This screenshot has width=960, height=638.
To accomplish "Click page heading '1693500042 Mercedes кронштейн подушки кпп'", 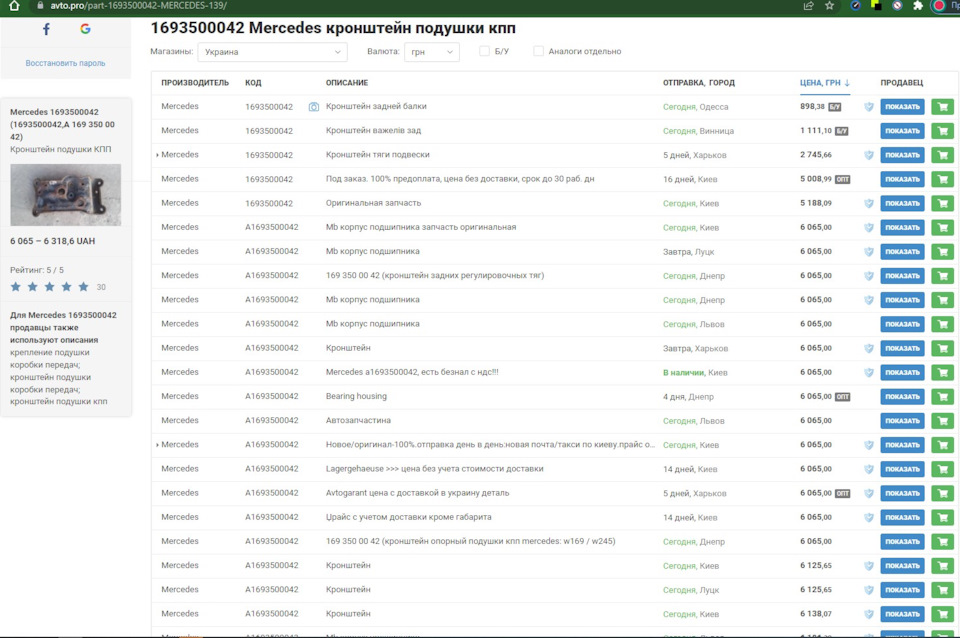I will pos(333,28).
